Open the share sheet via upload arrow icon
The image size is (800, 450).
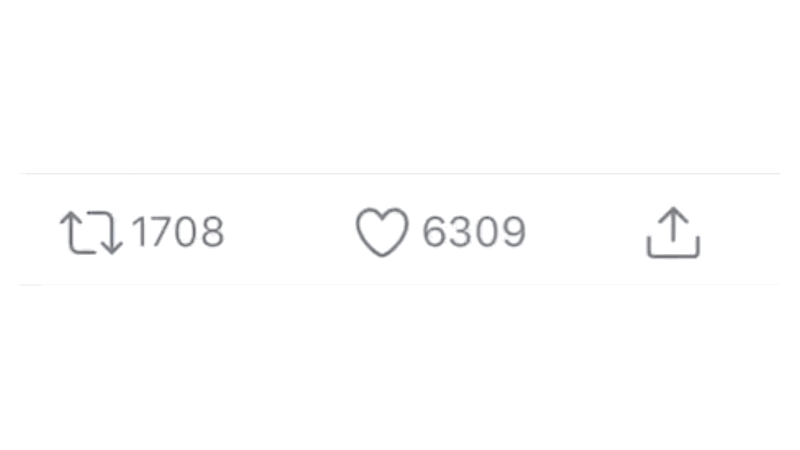(x=673, y=232)
